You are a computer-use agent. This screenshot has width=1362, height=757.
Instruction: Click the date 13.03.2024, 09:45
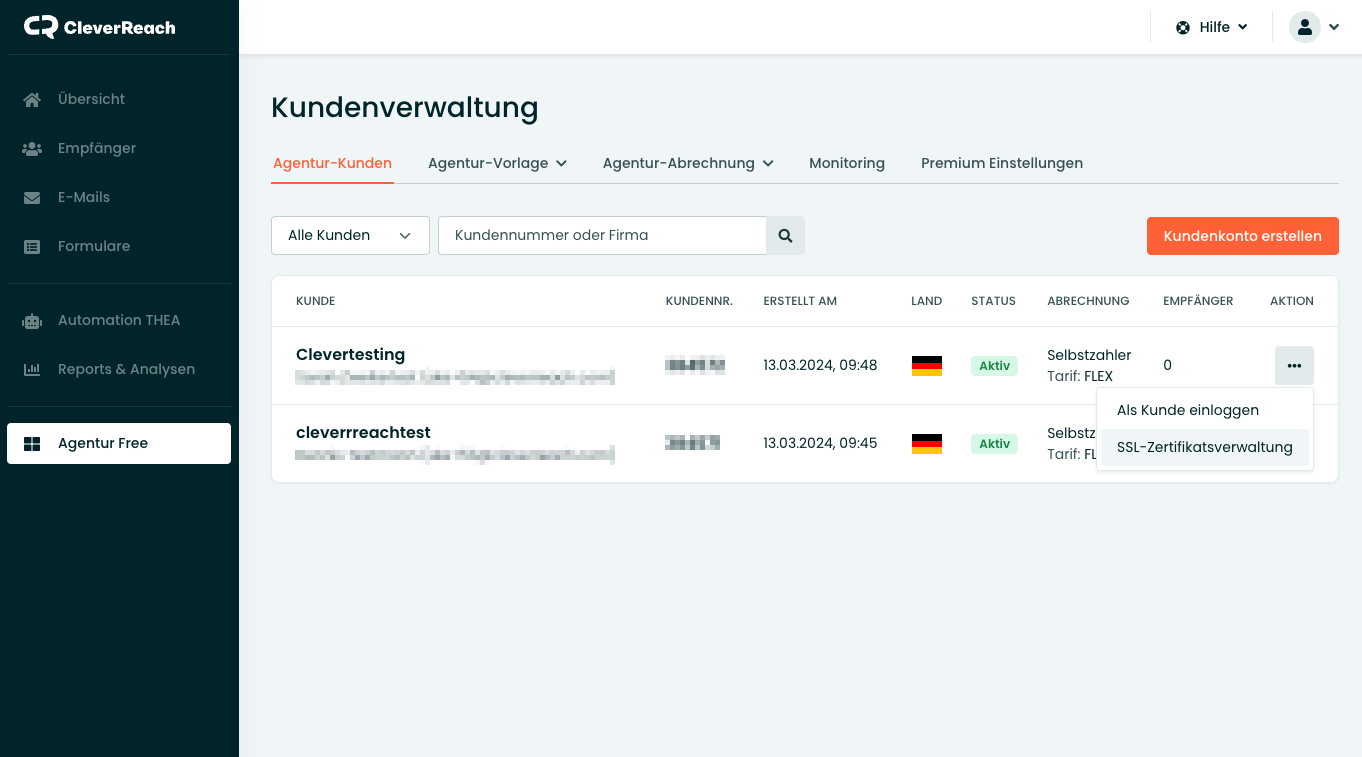(820, 443)
